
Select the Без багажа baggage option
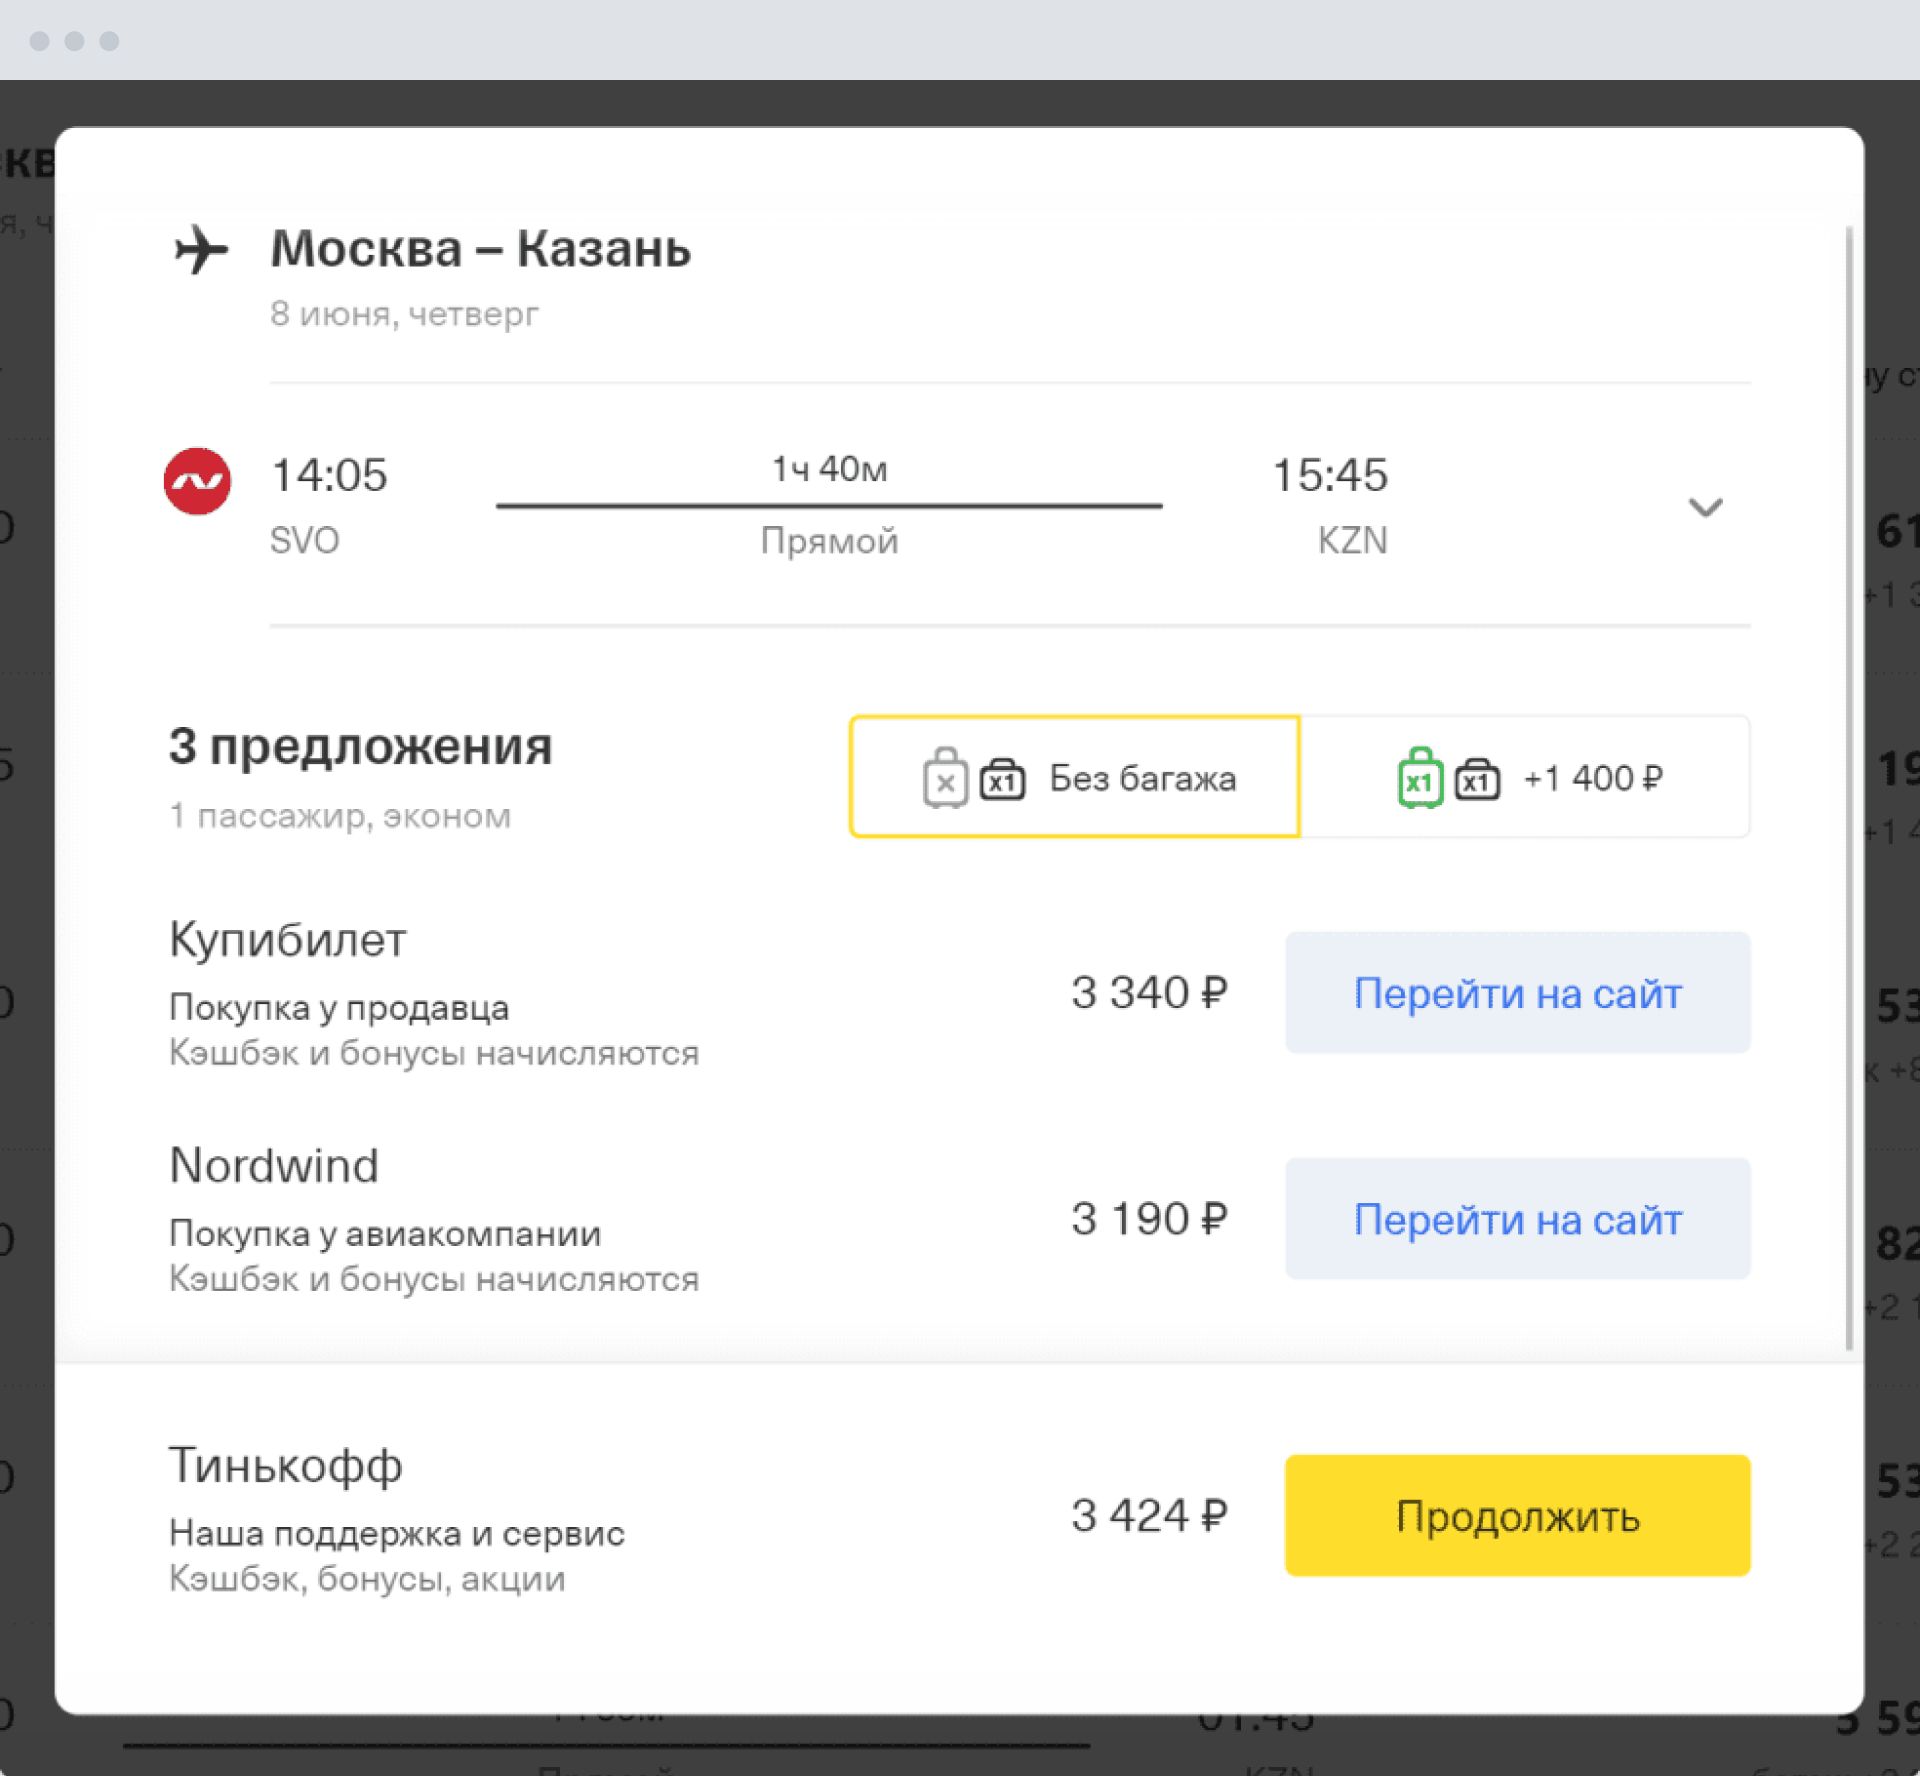tap(1075, 777)
